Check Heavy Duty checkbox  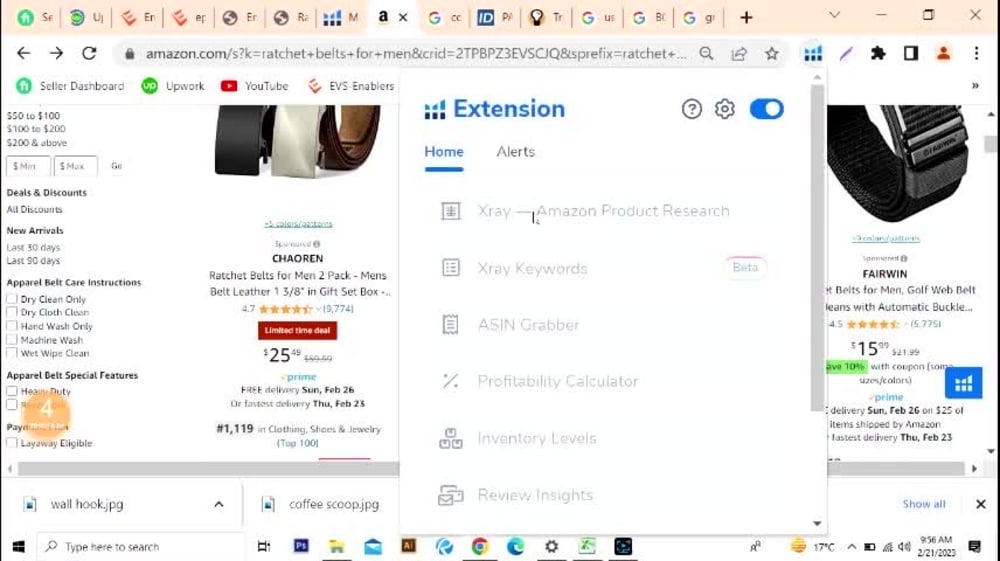[x=11, y=391]
